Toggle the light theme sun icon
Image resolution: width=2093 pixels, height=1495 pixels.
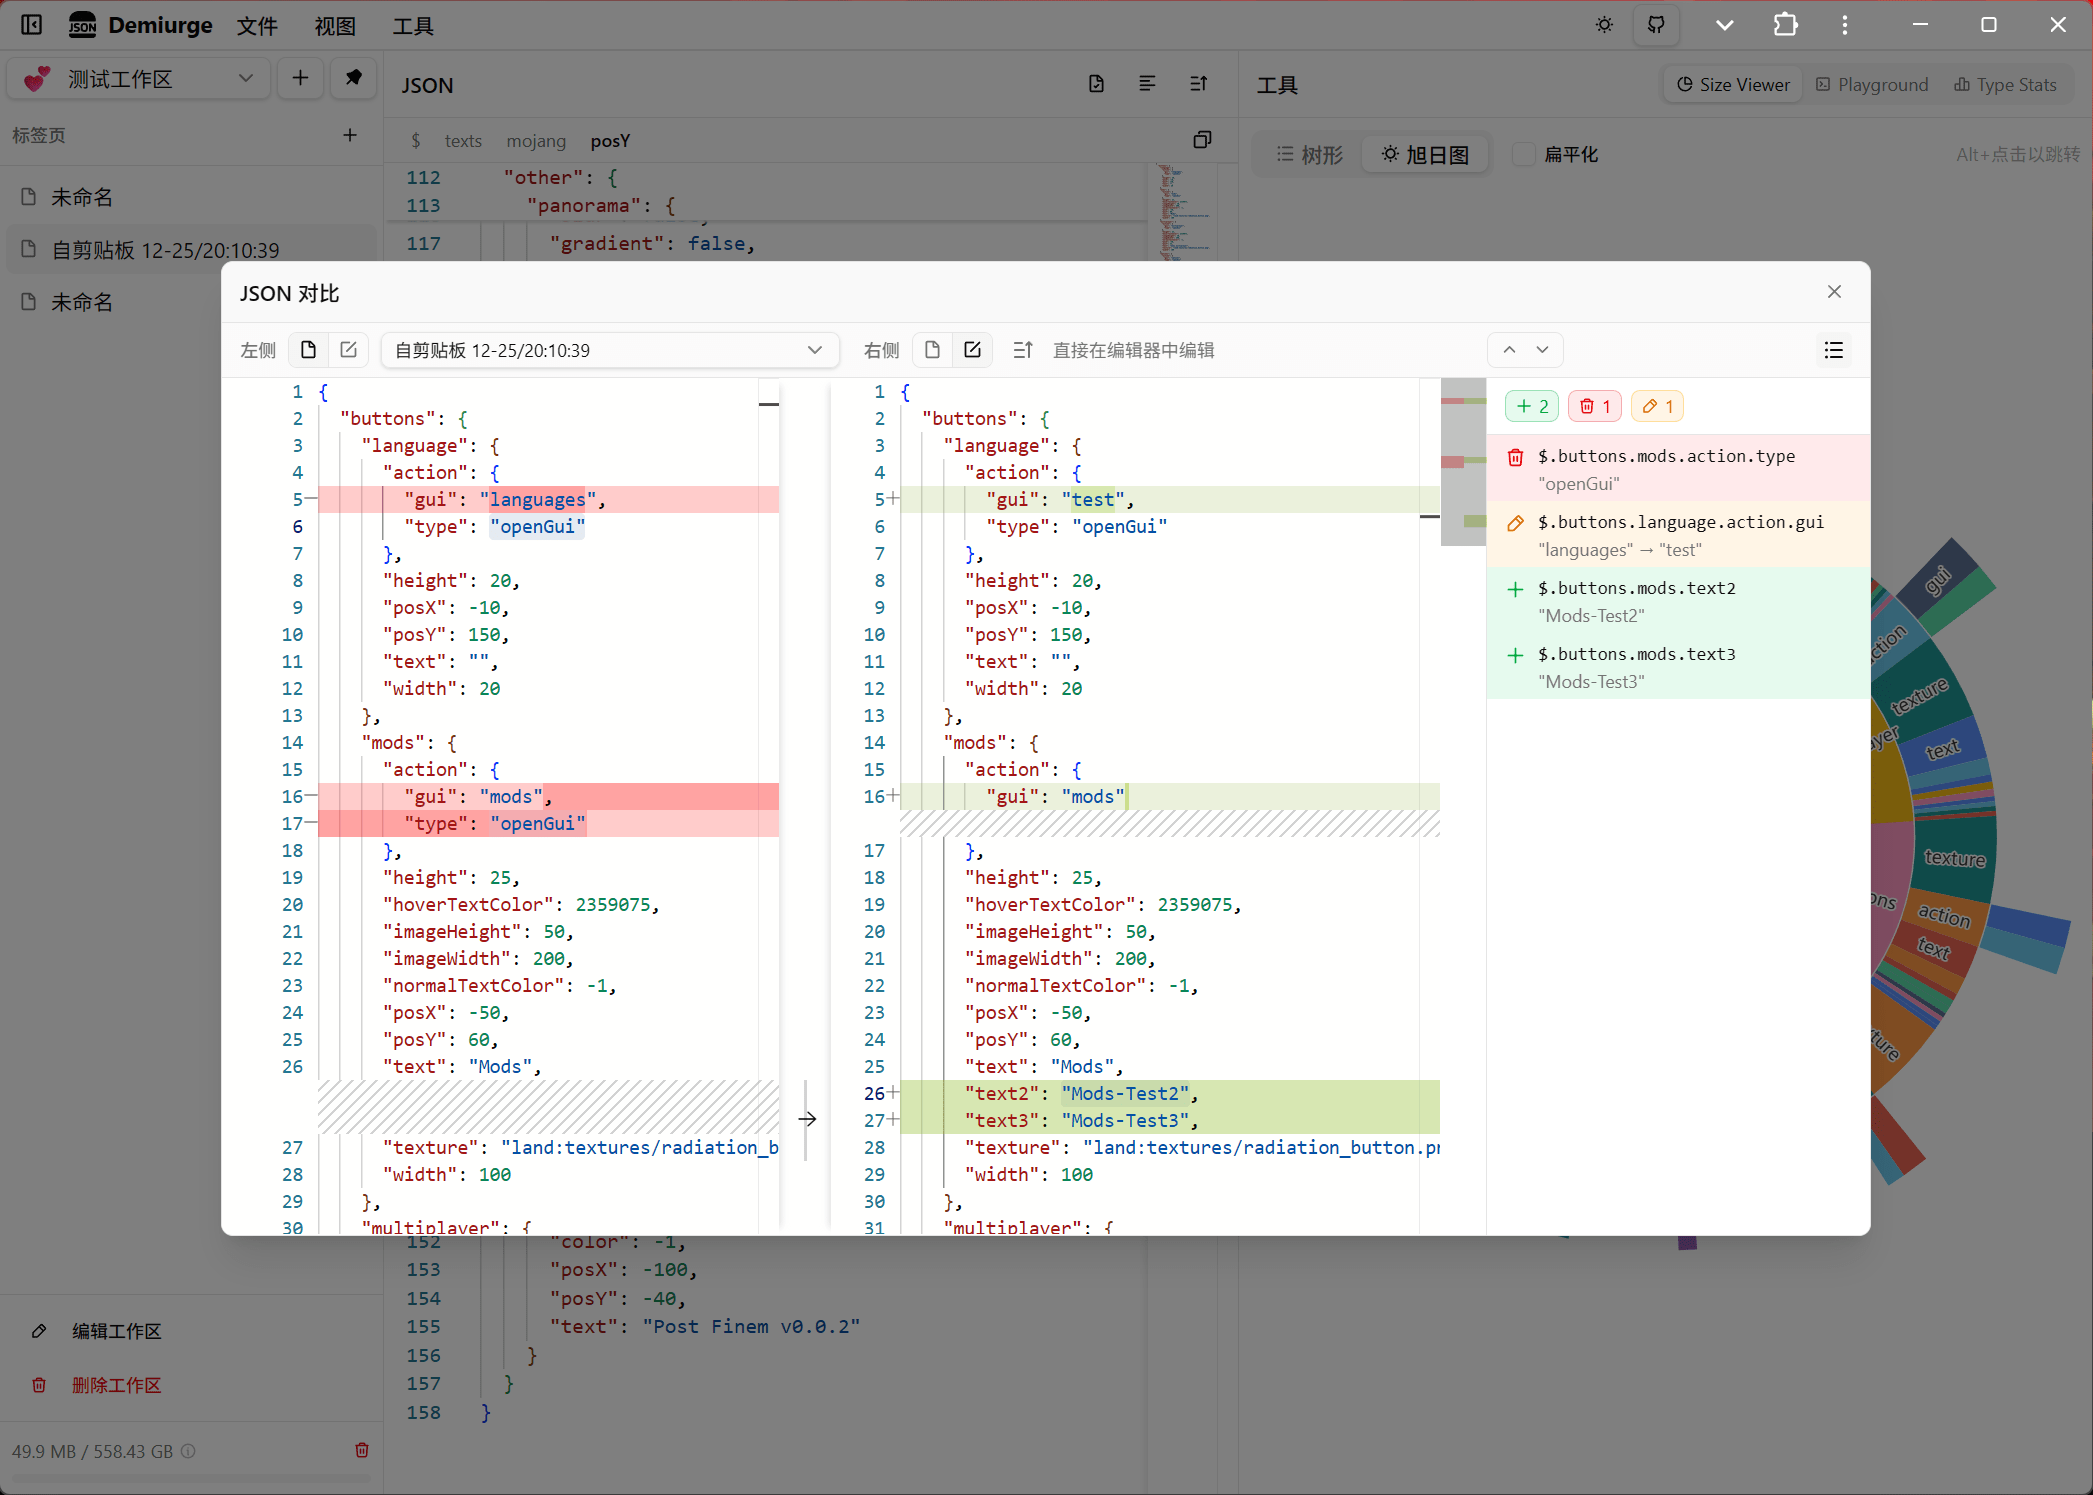[x=1604, y=25]
